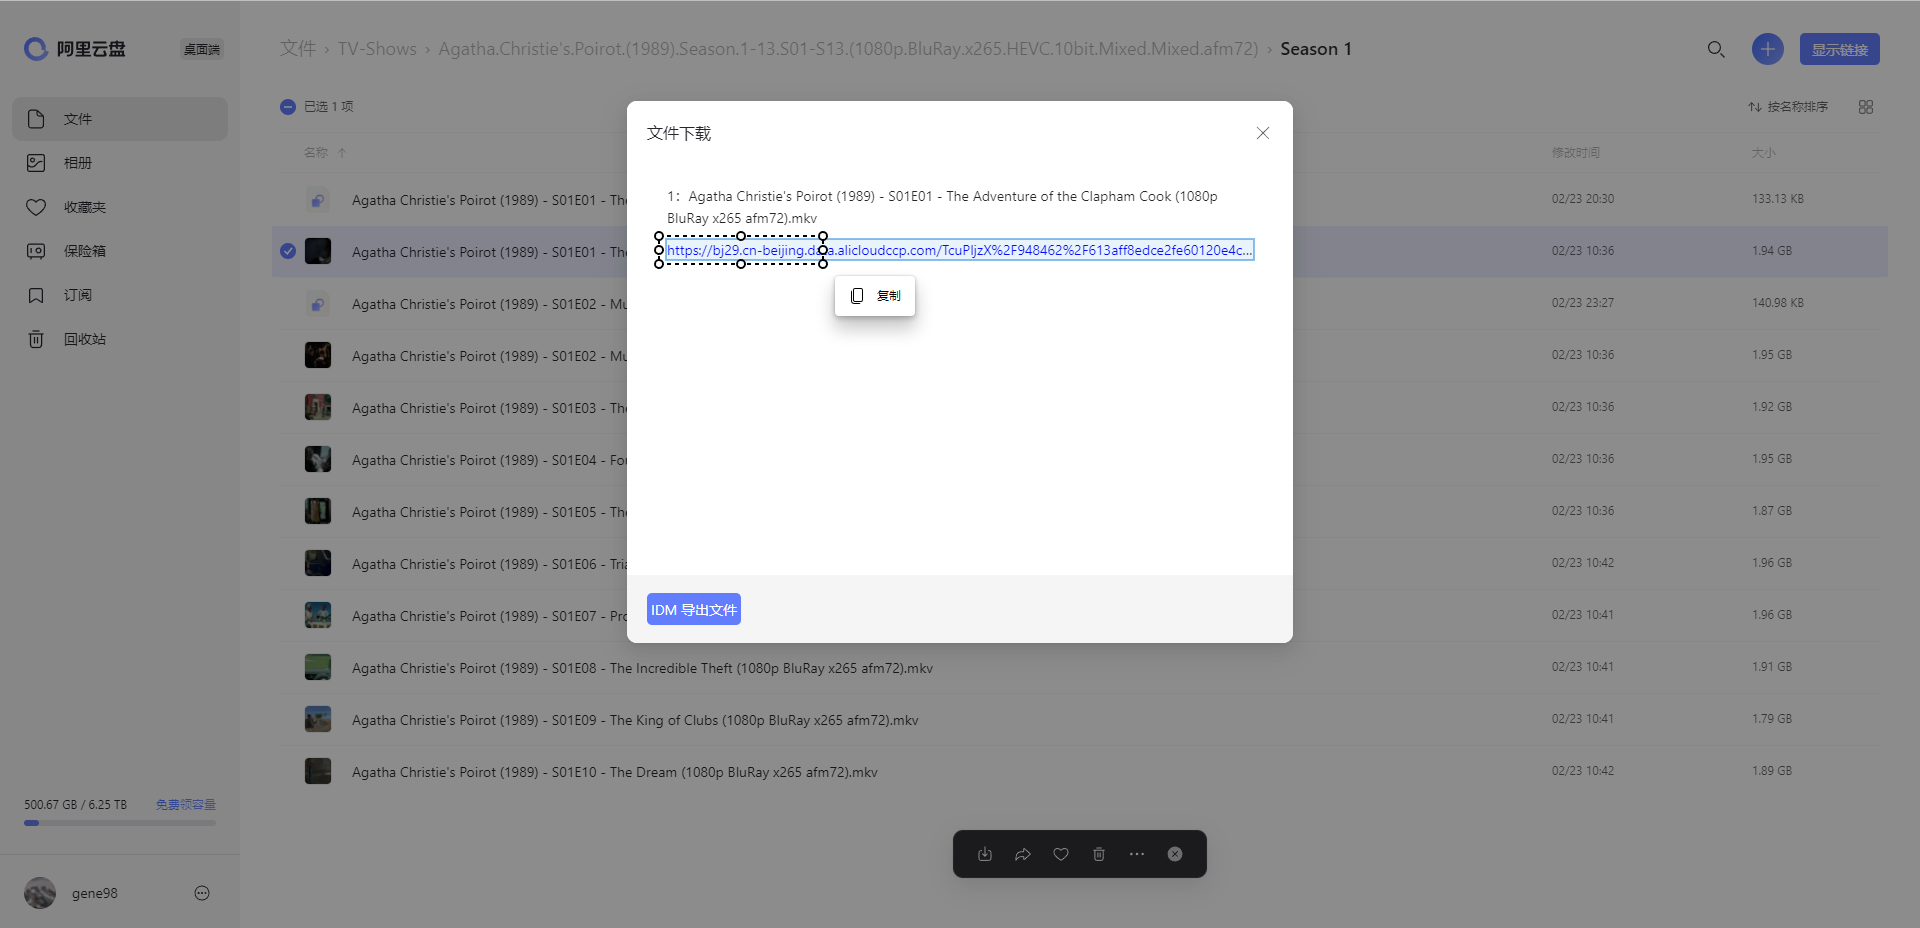Click the S01E03 video thumbnail
Screen dimensions: 1920x928
click(x=318, y=407)
